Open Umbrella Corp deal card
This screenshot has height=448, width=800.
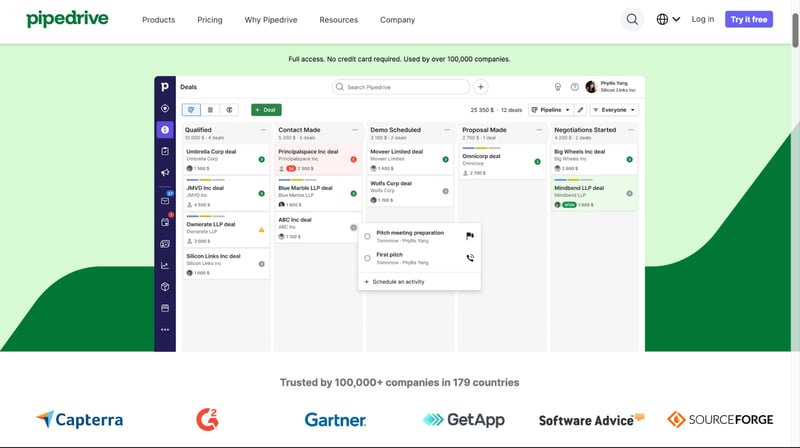pyautogui.click(x=226, y=160)
